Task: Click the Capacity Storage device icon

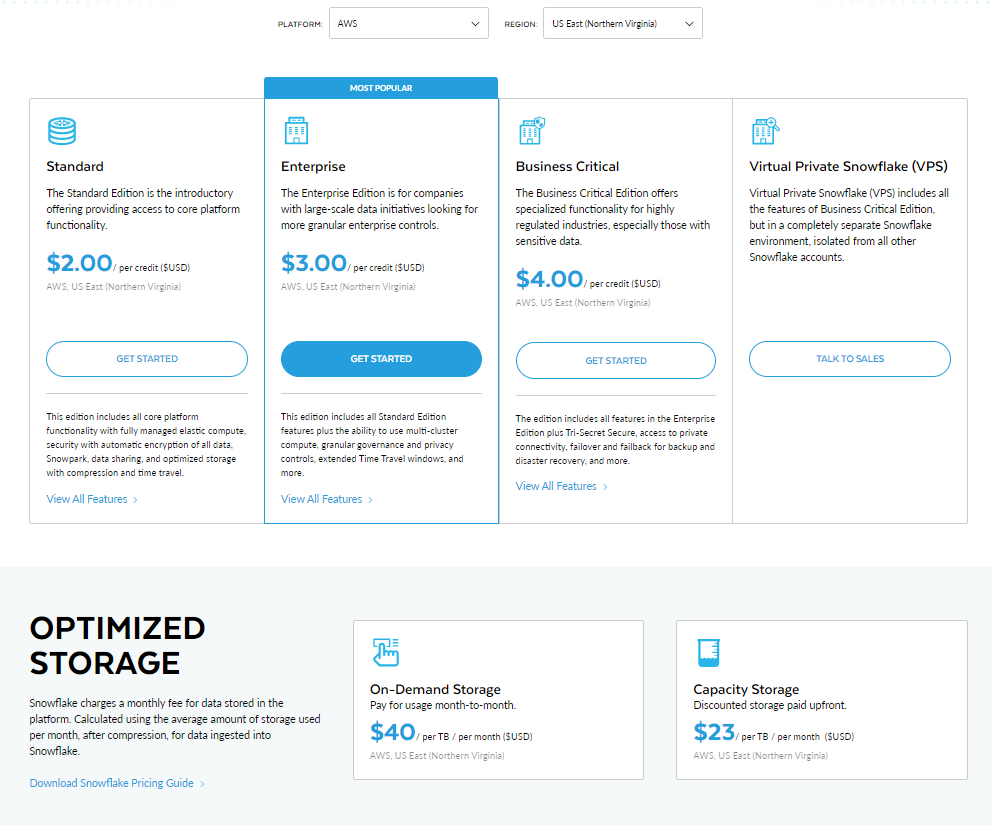Action: 710,650
